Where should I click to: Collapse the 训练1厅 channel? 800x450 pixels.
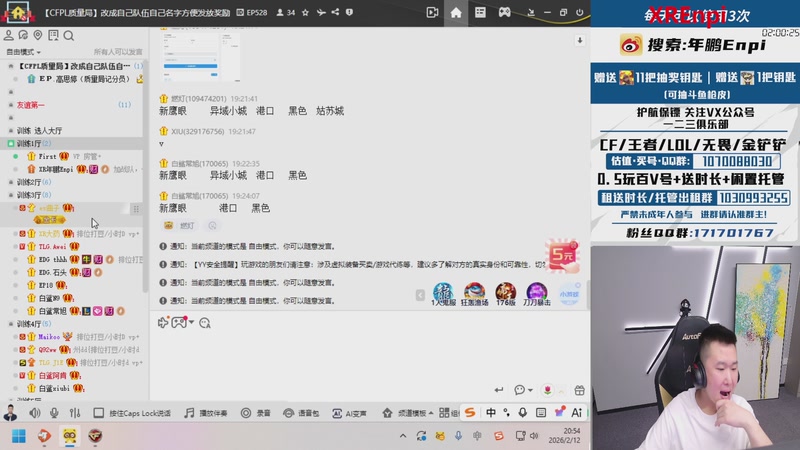coord(11,143)
